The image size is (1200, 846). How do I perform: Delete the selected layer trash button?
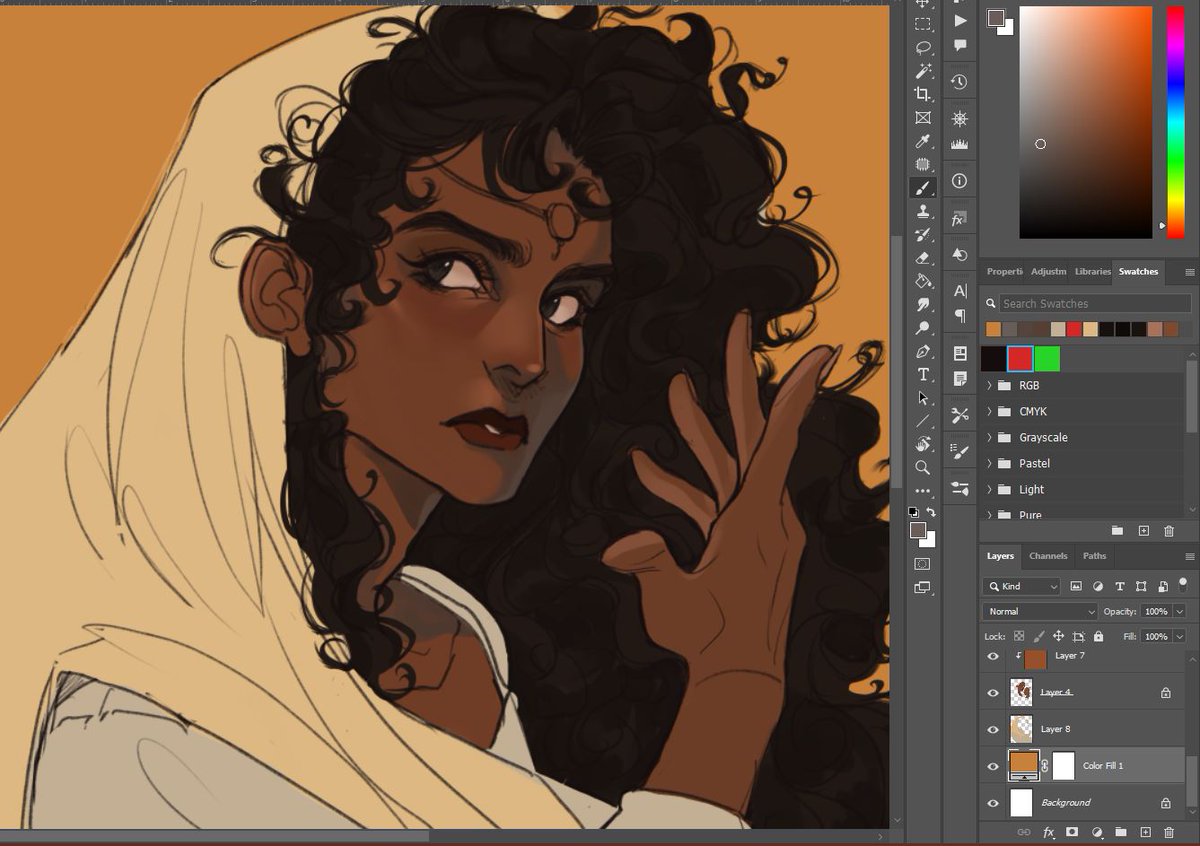point(1169,832)
